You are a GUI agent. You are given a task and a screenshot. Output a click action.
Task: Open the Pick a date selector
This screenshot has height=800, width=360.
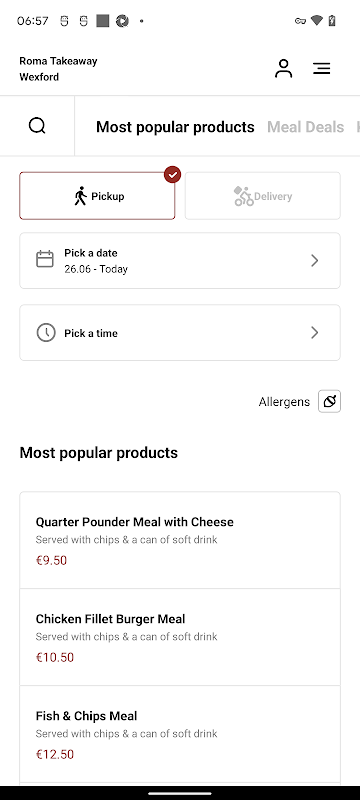pyautogui.click(x=180, y=261)
